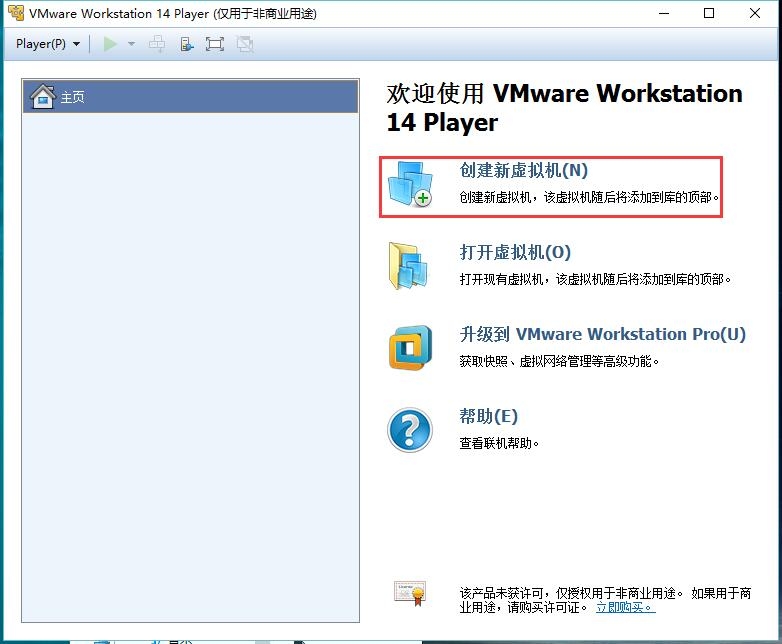Click the blue question mark help icon
The height and width of the screenshot is (644, 782).
click(410, 430)
